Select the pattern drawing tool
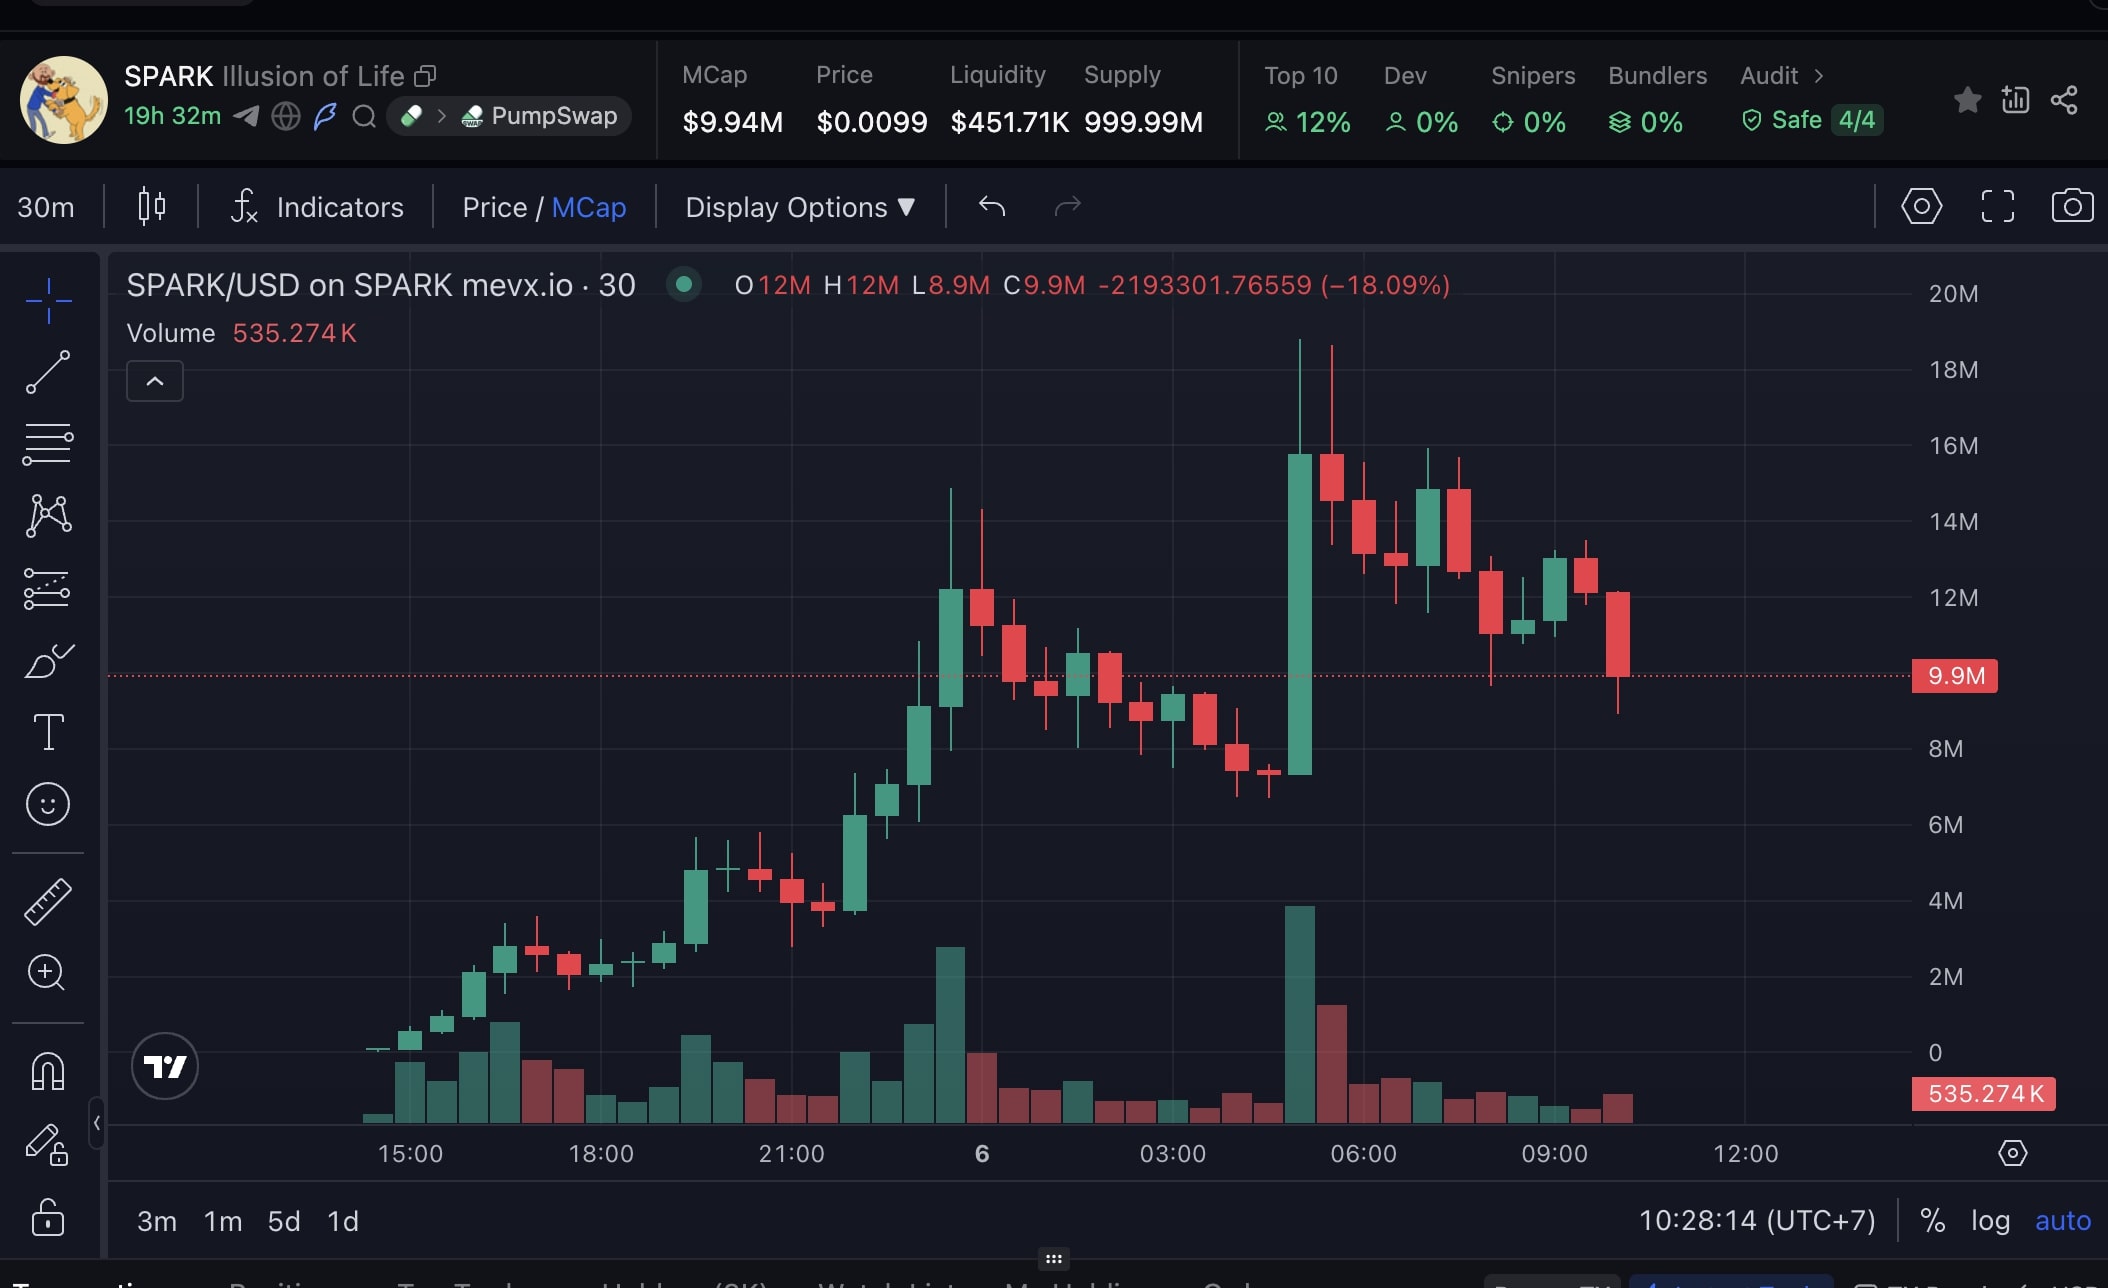This screenshot has width=2108, height=1288. [x=48, y=516]
